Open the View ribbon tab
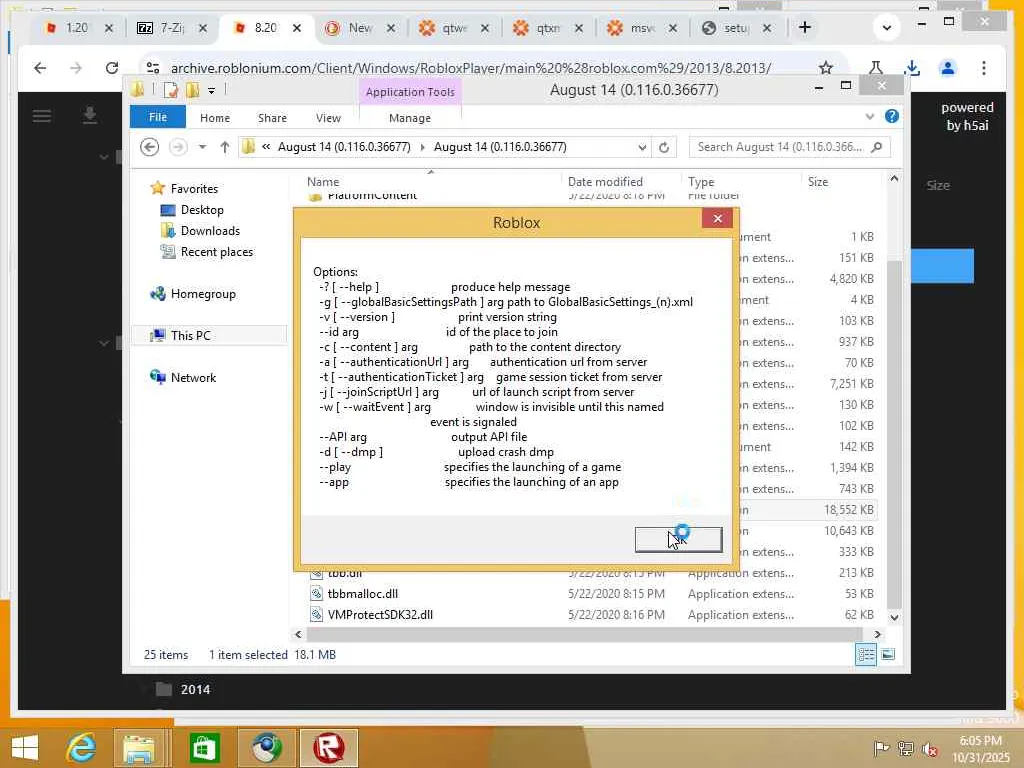This screenshot has width=1024, height=768. (328, 118)
